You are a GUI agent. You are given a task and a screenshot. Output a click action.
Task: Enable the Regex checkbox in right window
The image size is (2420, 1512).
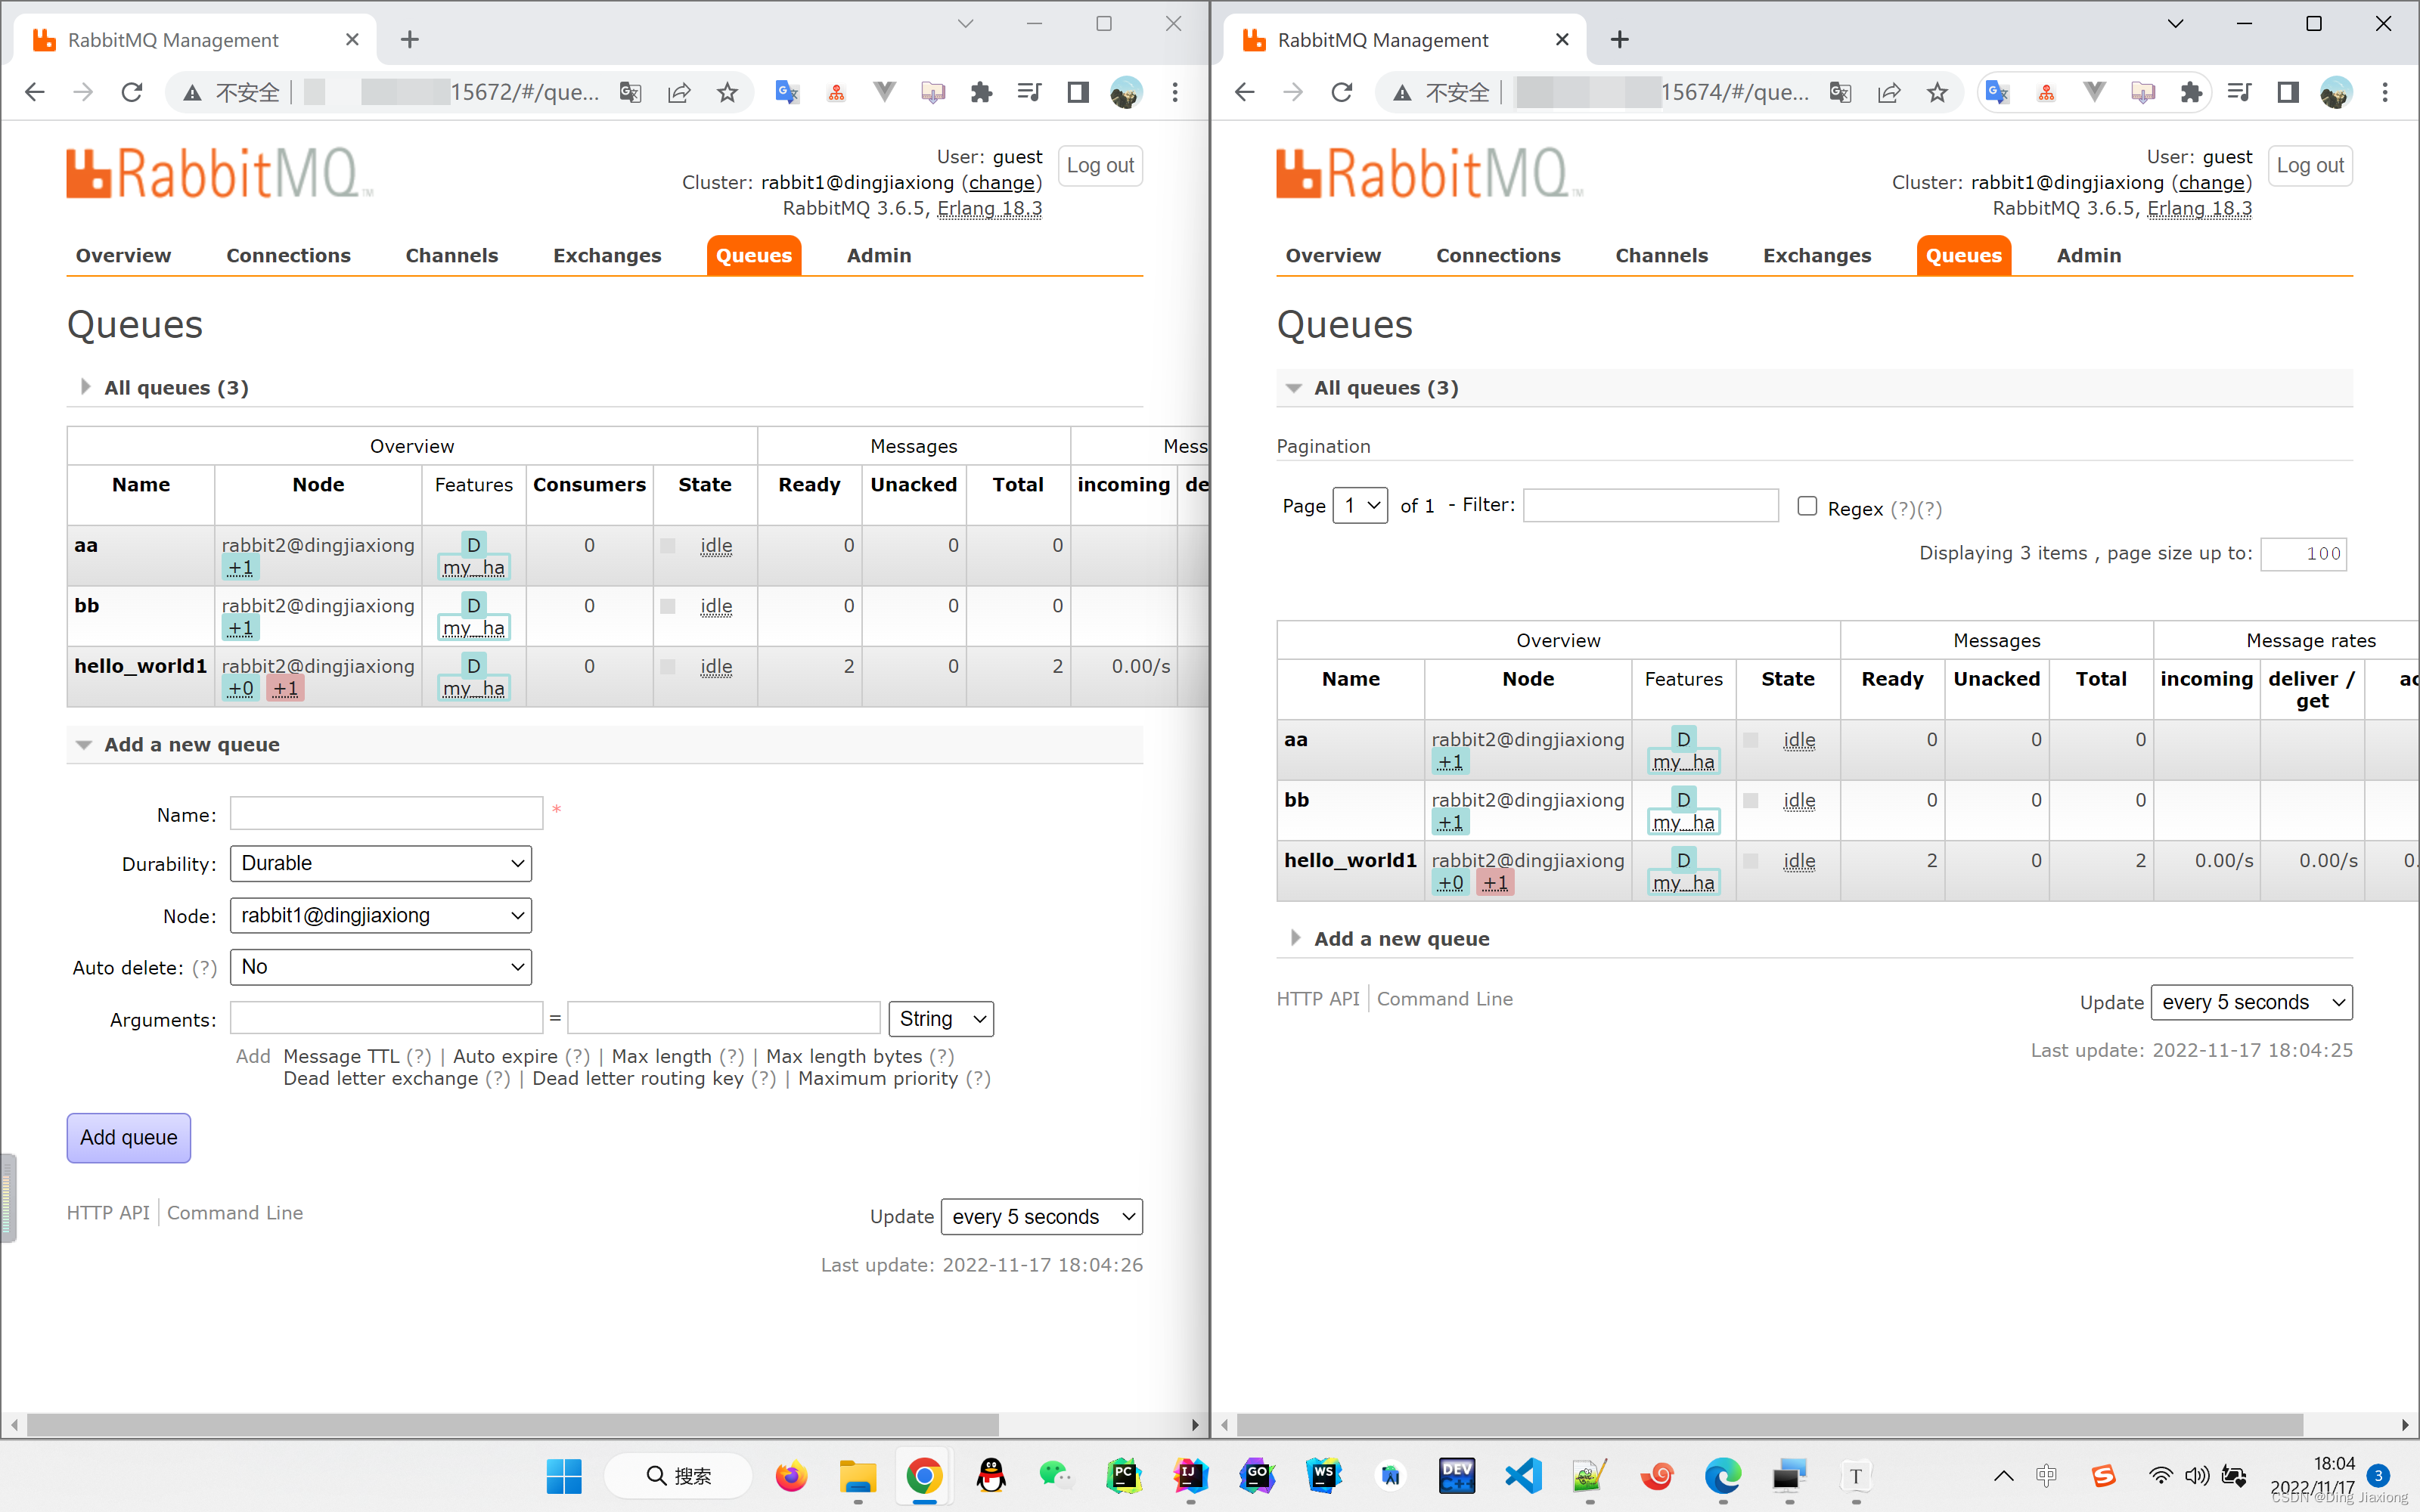[1807, 506]
